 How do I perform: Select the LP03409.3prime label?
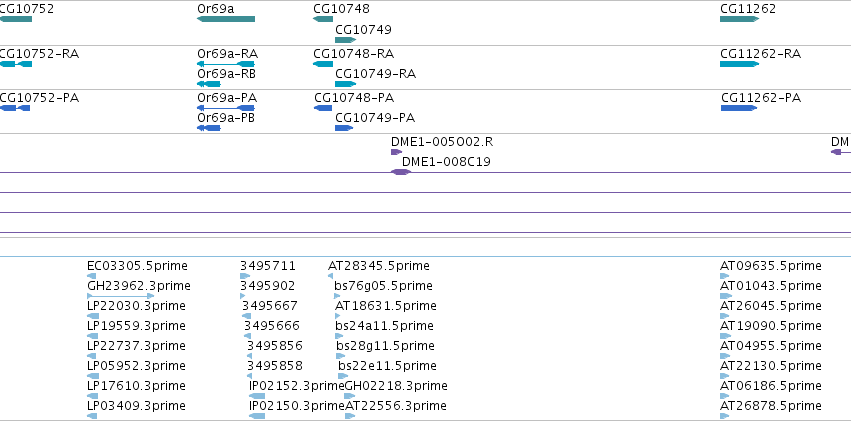tap(136, 406)
